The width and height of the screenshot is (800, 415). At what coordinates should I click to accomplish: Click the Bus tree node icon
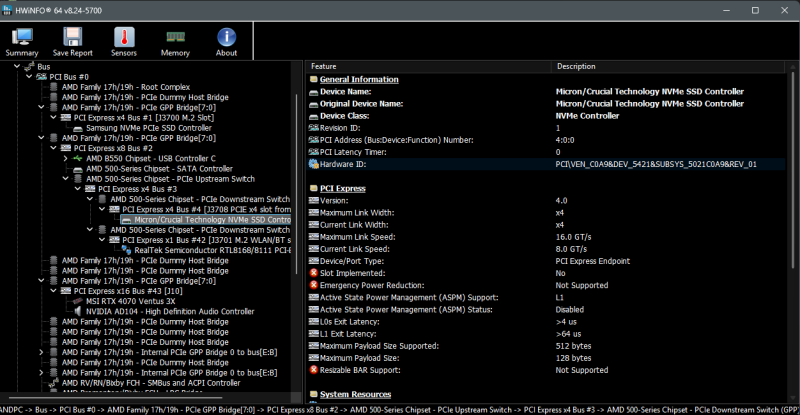[29, 66]
